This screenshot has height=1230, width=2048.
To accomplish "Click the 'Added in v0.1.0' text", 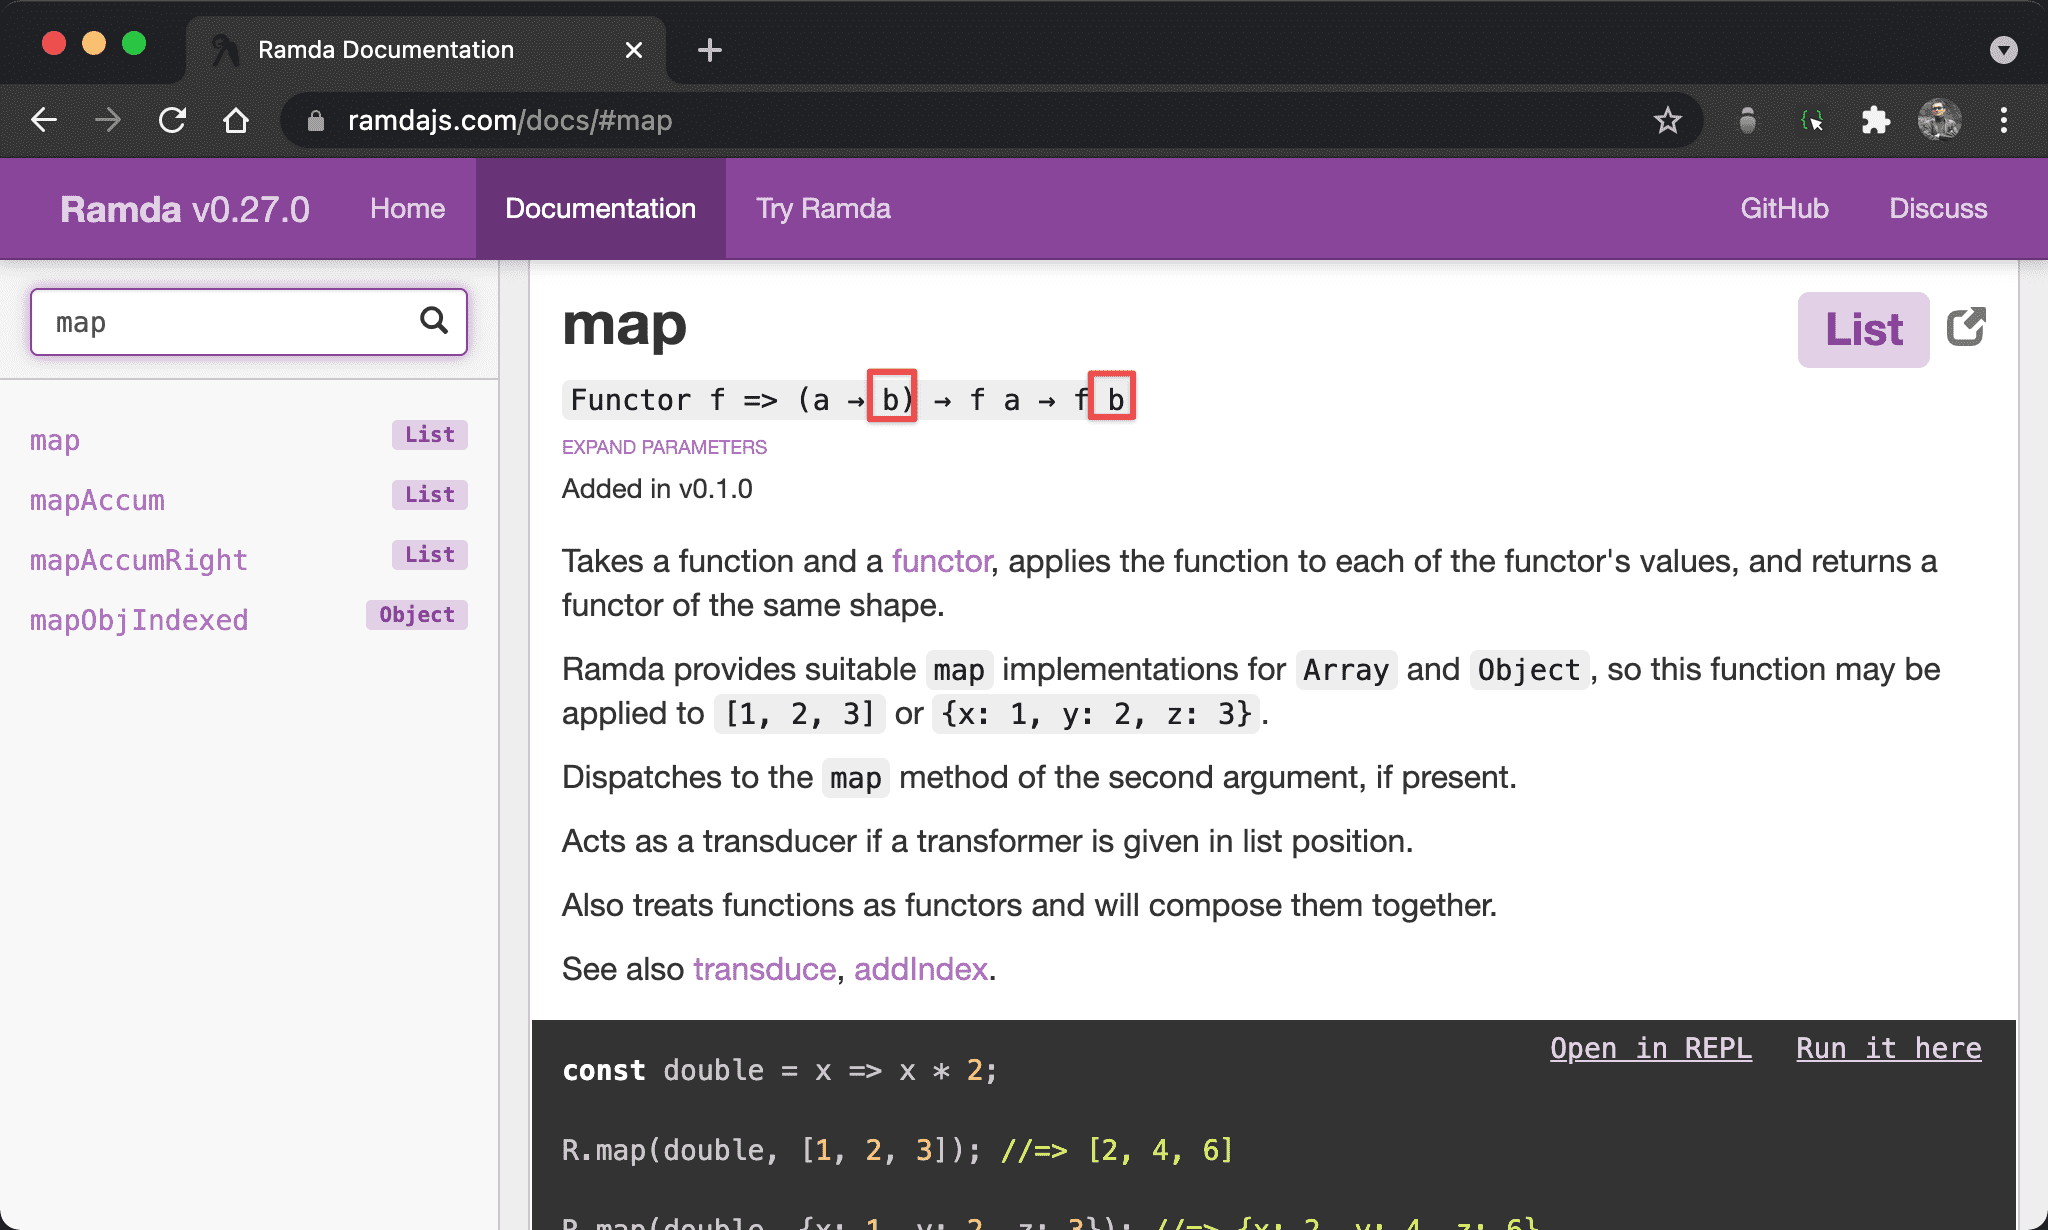I will (x=657, y=489).
